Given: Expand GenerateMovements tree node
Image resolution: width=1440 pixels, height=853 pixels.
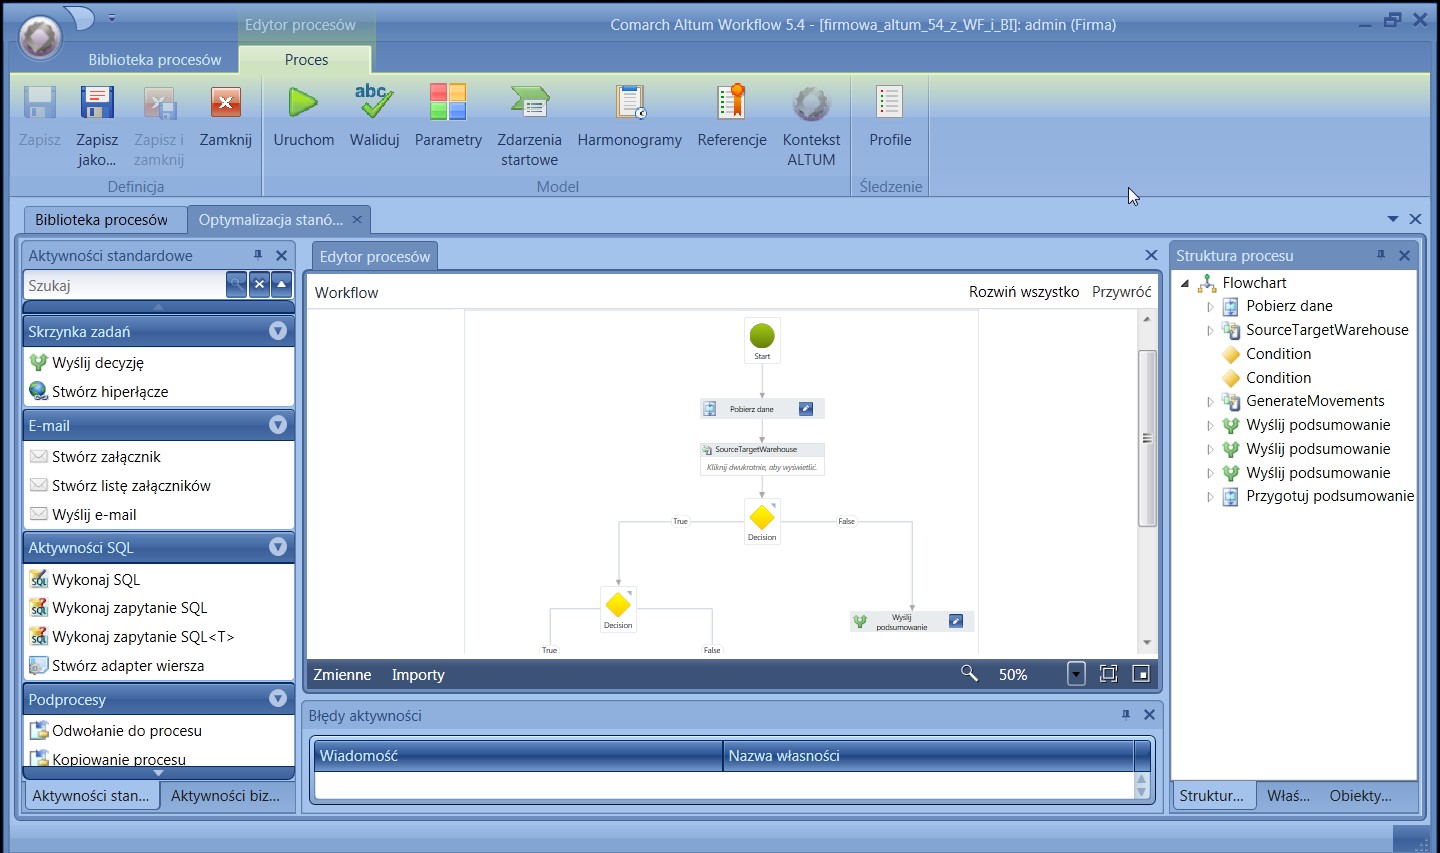Looking at the screenshot, I should coord(1209,402).
